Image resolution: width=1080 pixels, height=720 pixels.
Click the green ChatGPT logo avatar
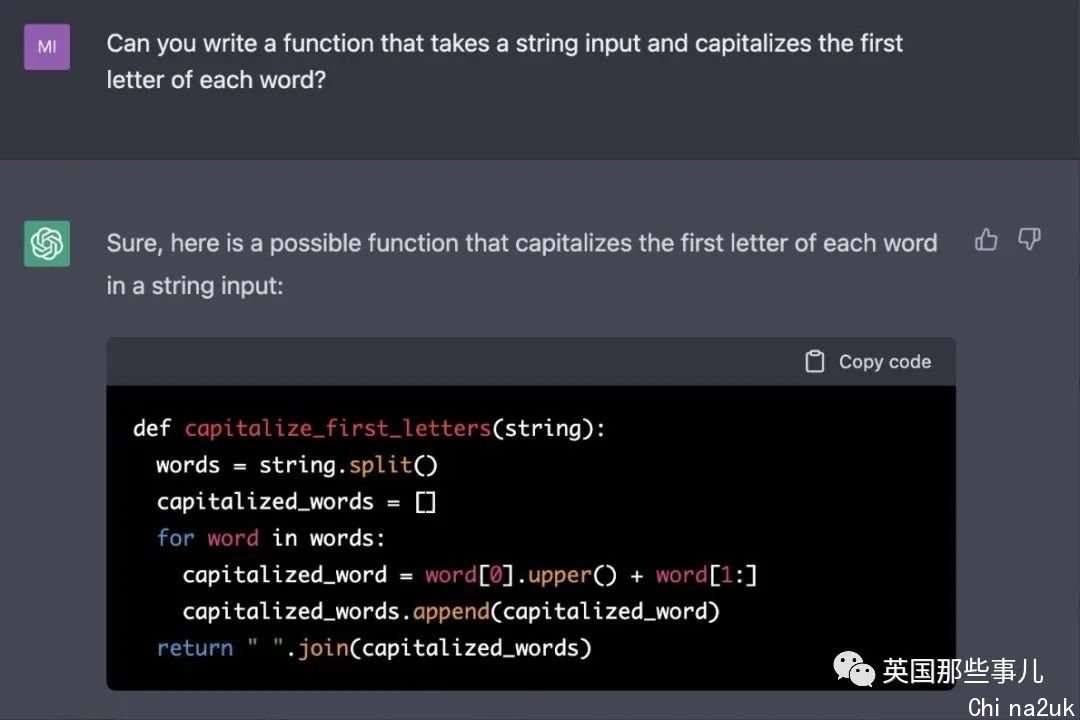[47, 243]
